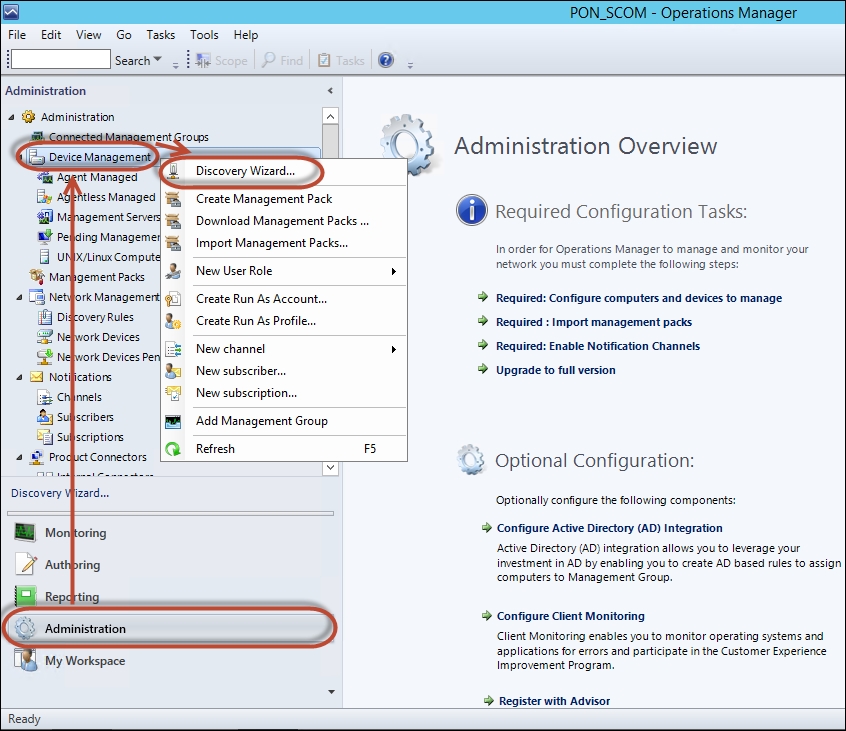The image size is (846, 731).
Task: Click the Register with Advisor link
Action: (554, 701)
